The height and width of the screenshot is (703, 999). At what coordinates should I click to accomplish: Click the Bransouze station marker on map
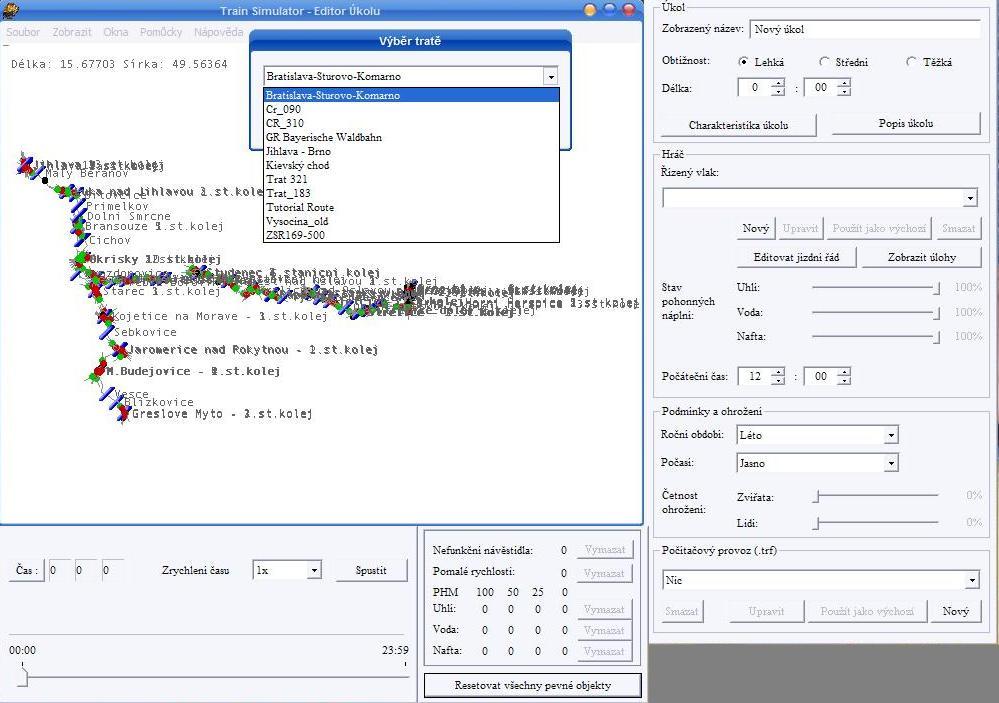tap(77, 227)
